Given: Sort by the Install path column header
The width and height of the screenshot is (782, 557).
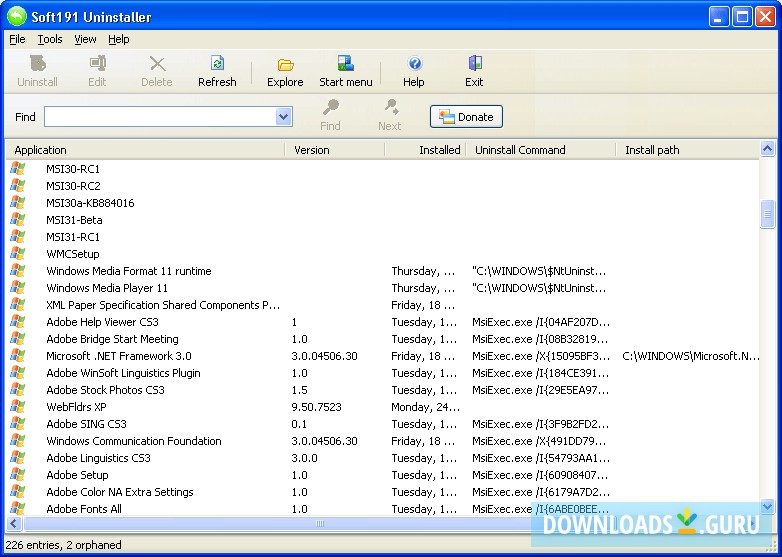Looking at the screenshot, I should point(688,150).
